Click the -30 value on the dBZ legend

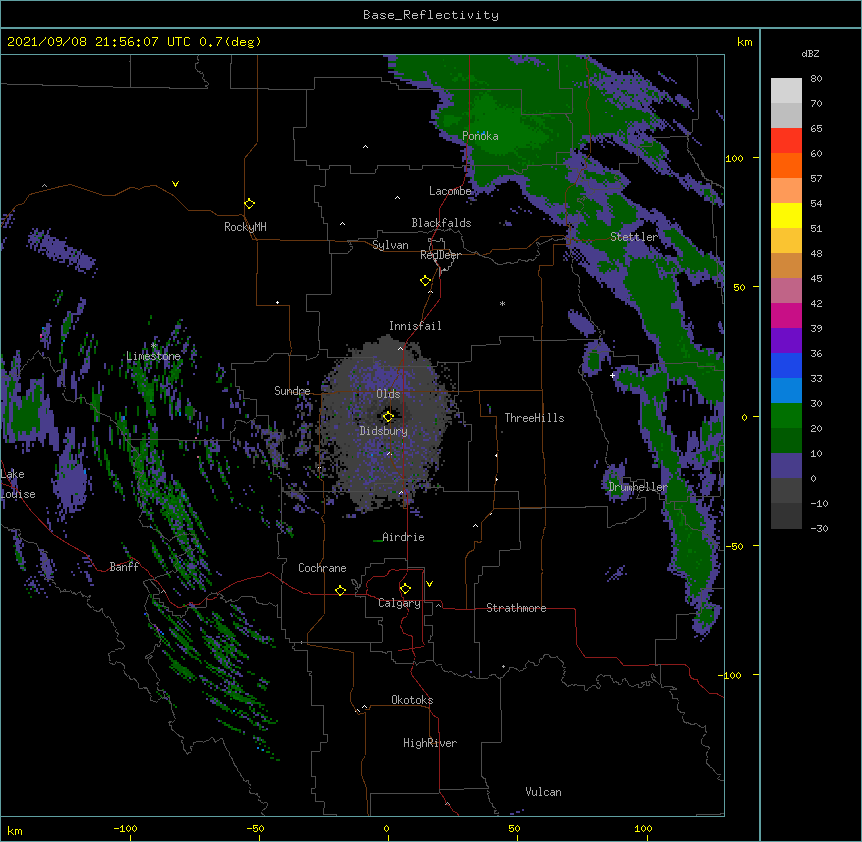coord(819,528)
